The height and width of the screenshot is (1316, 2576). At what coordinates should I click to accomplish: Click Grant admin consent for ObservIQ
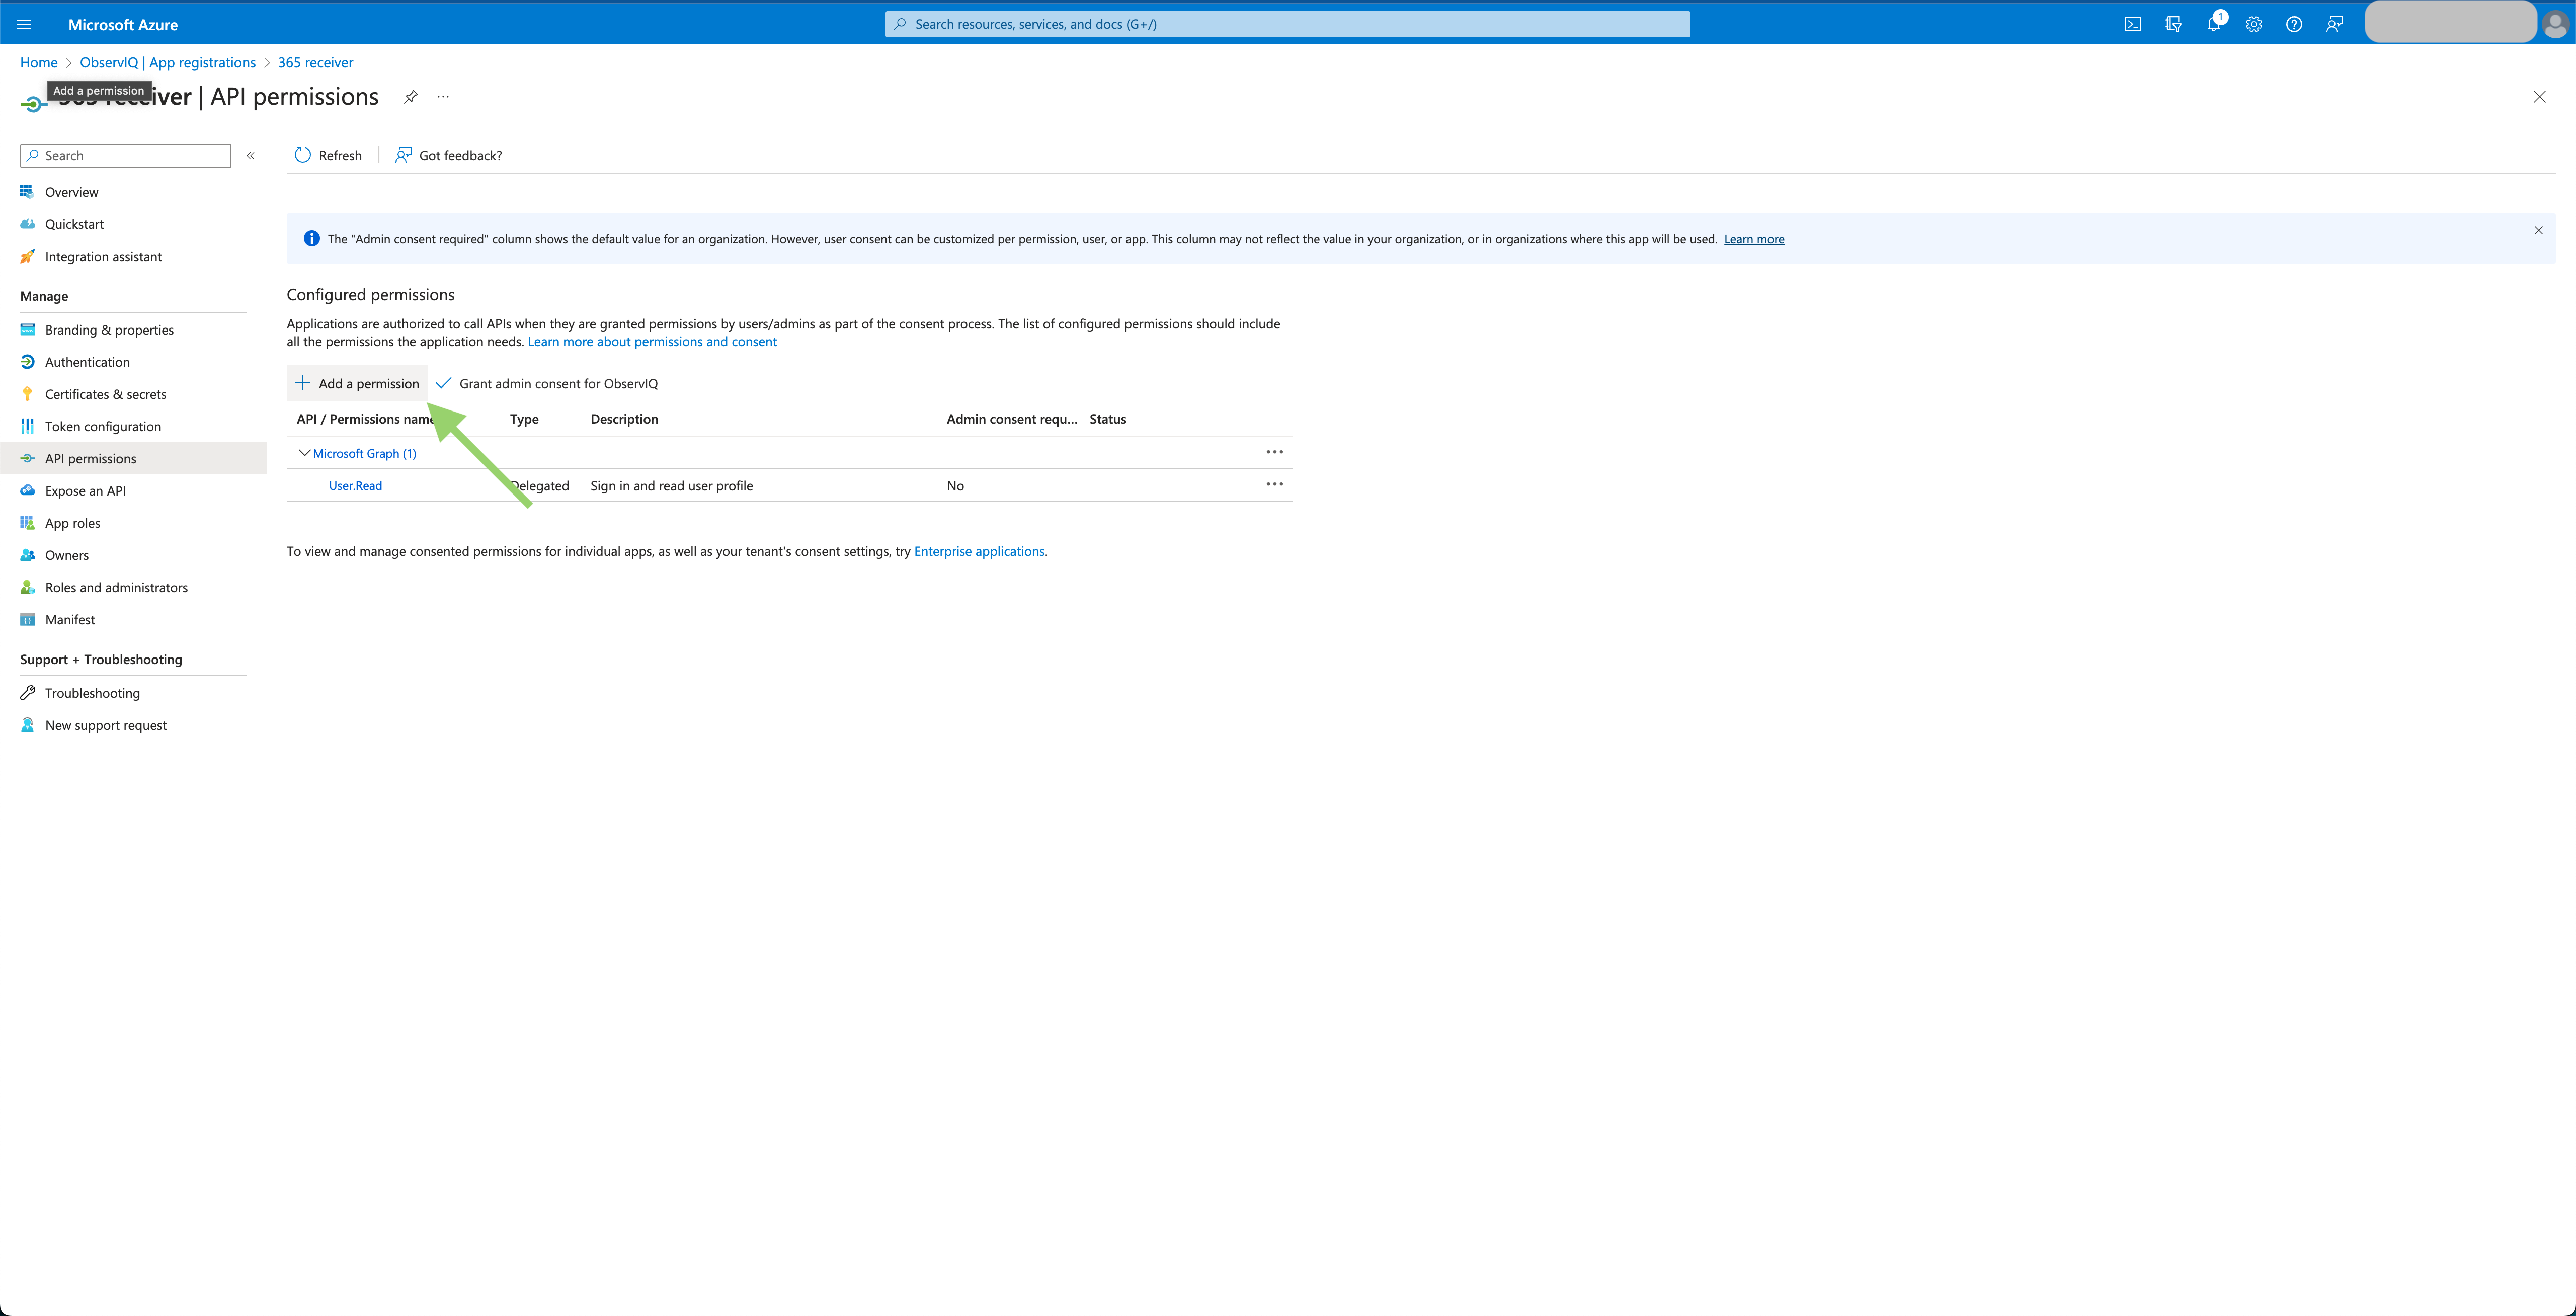(547, 384)
